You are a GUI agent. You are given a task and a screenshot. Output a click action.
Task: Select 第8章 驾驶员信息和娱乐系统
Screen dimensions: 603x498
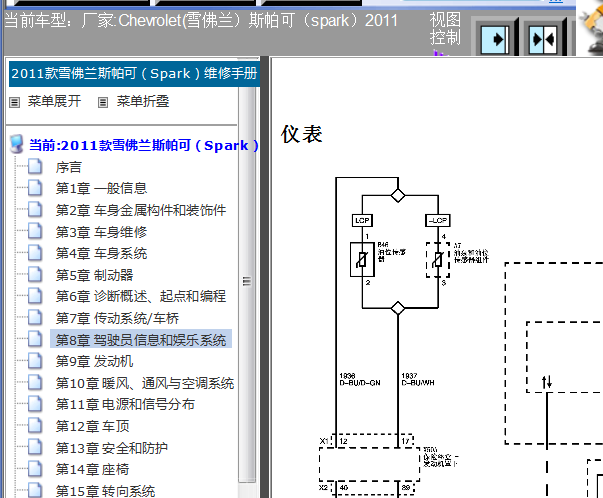141,340
